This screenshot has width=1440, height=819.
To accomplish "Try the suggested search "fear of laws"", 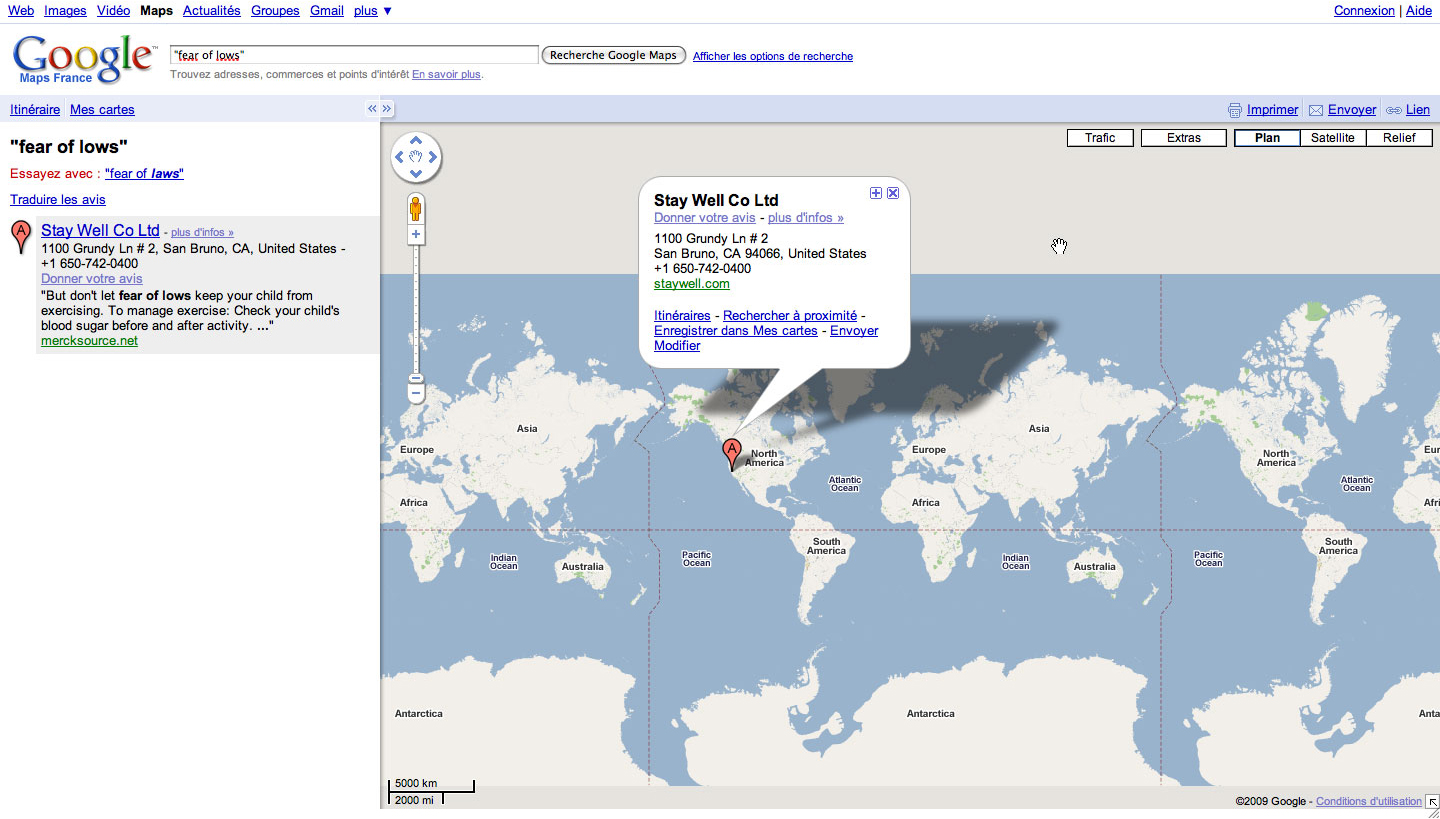I will pos(144,174).
